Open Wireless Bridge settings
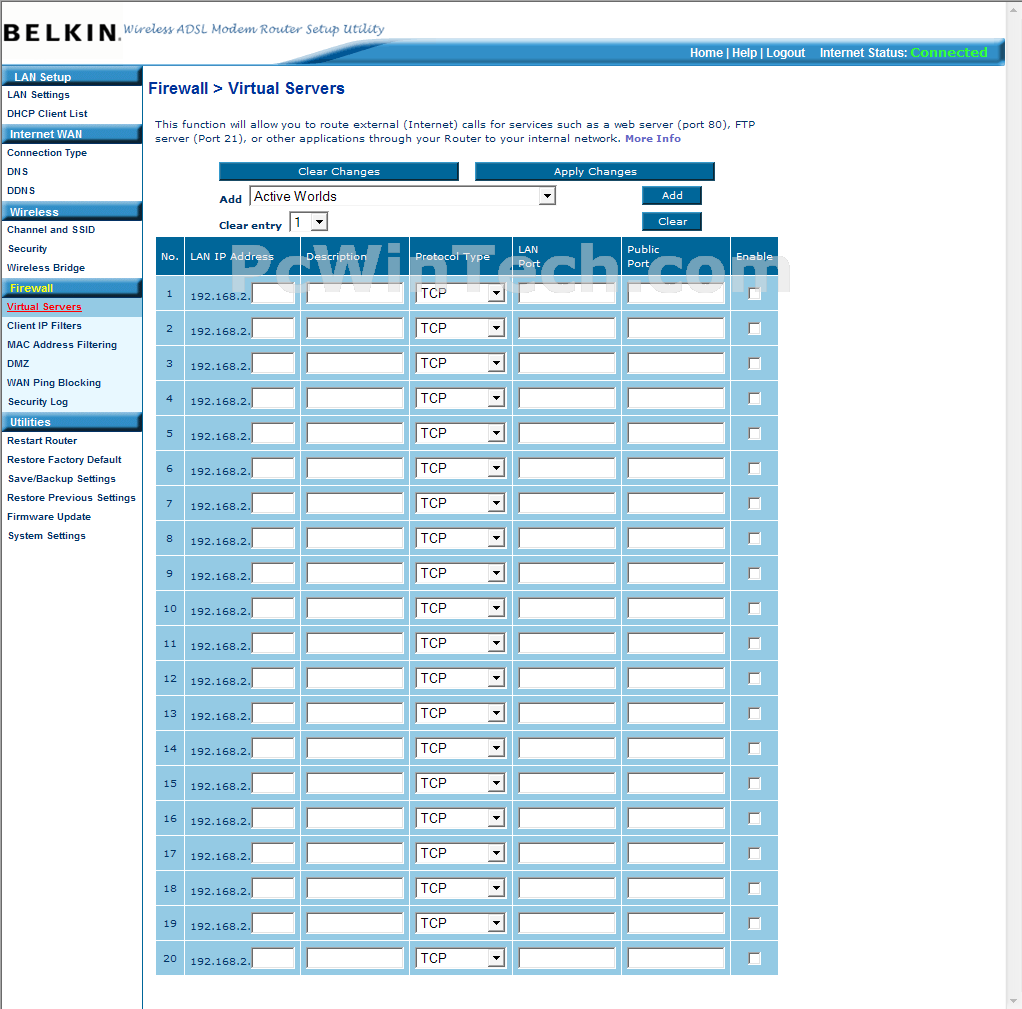 coord(46,268)
